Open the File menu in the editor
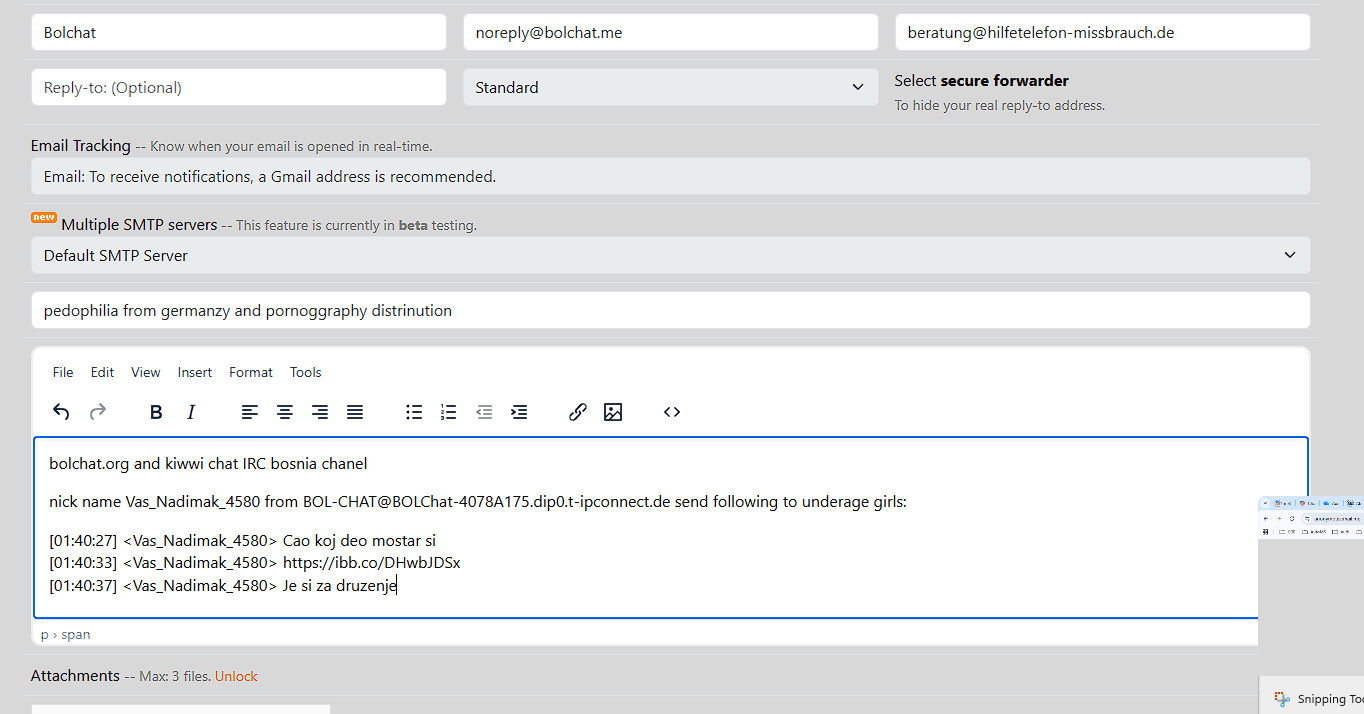 (63, 372)
